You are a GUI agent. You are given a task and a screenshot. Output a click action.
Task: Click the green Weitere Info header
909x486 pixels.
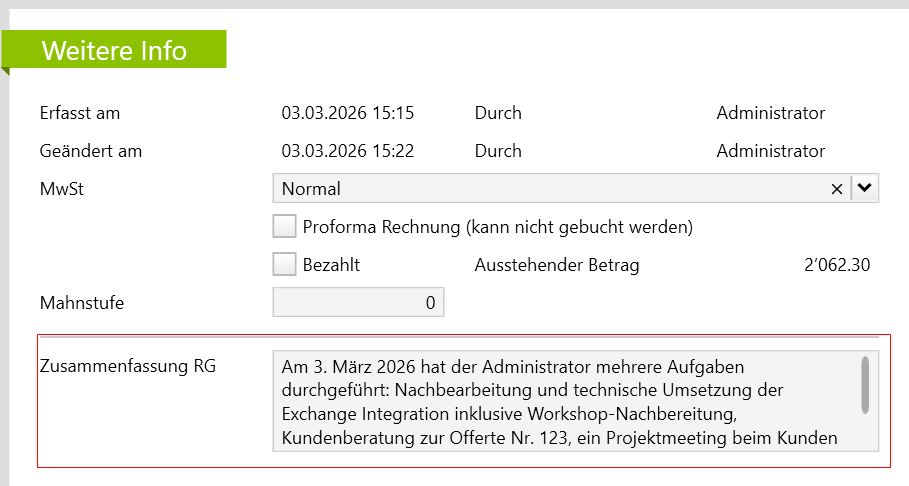click(114, 50)
